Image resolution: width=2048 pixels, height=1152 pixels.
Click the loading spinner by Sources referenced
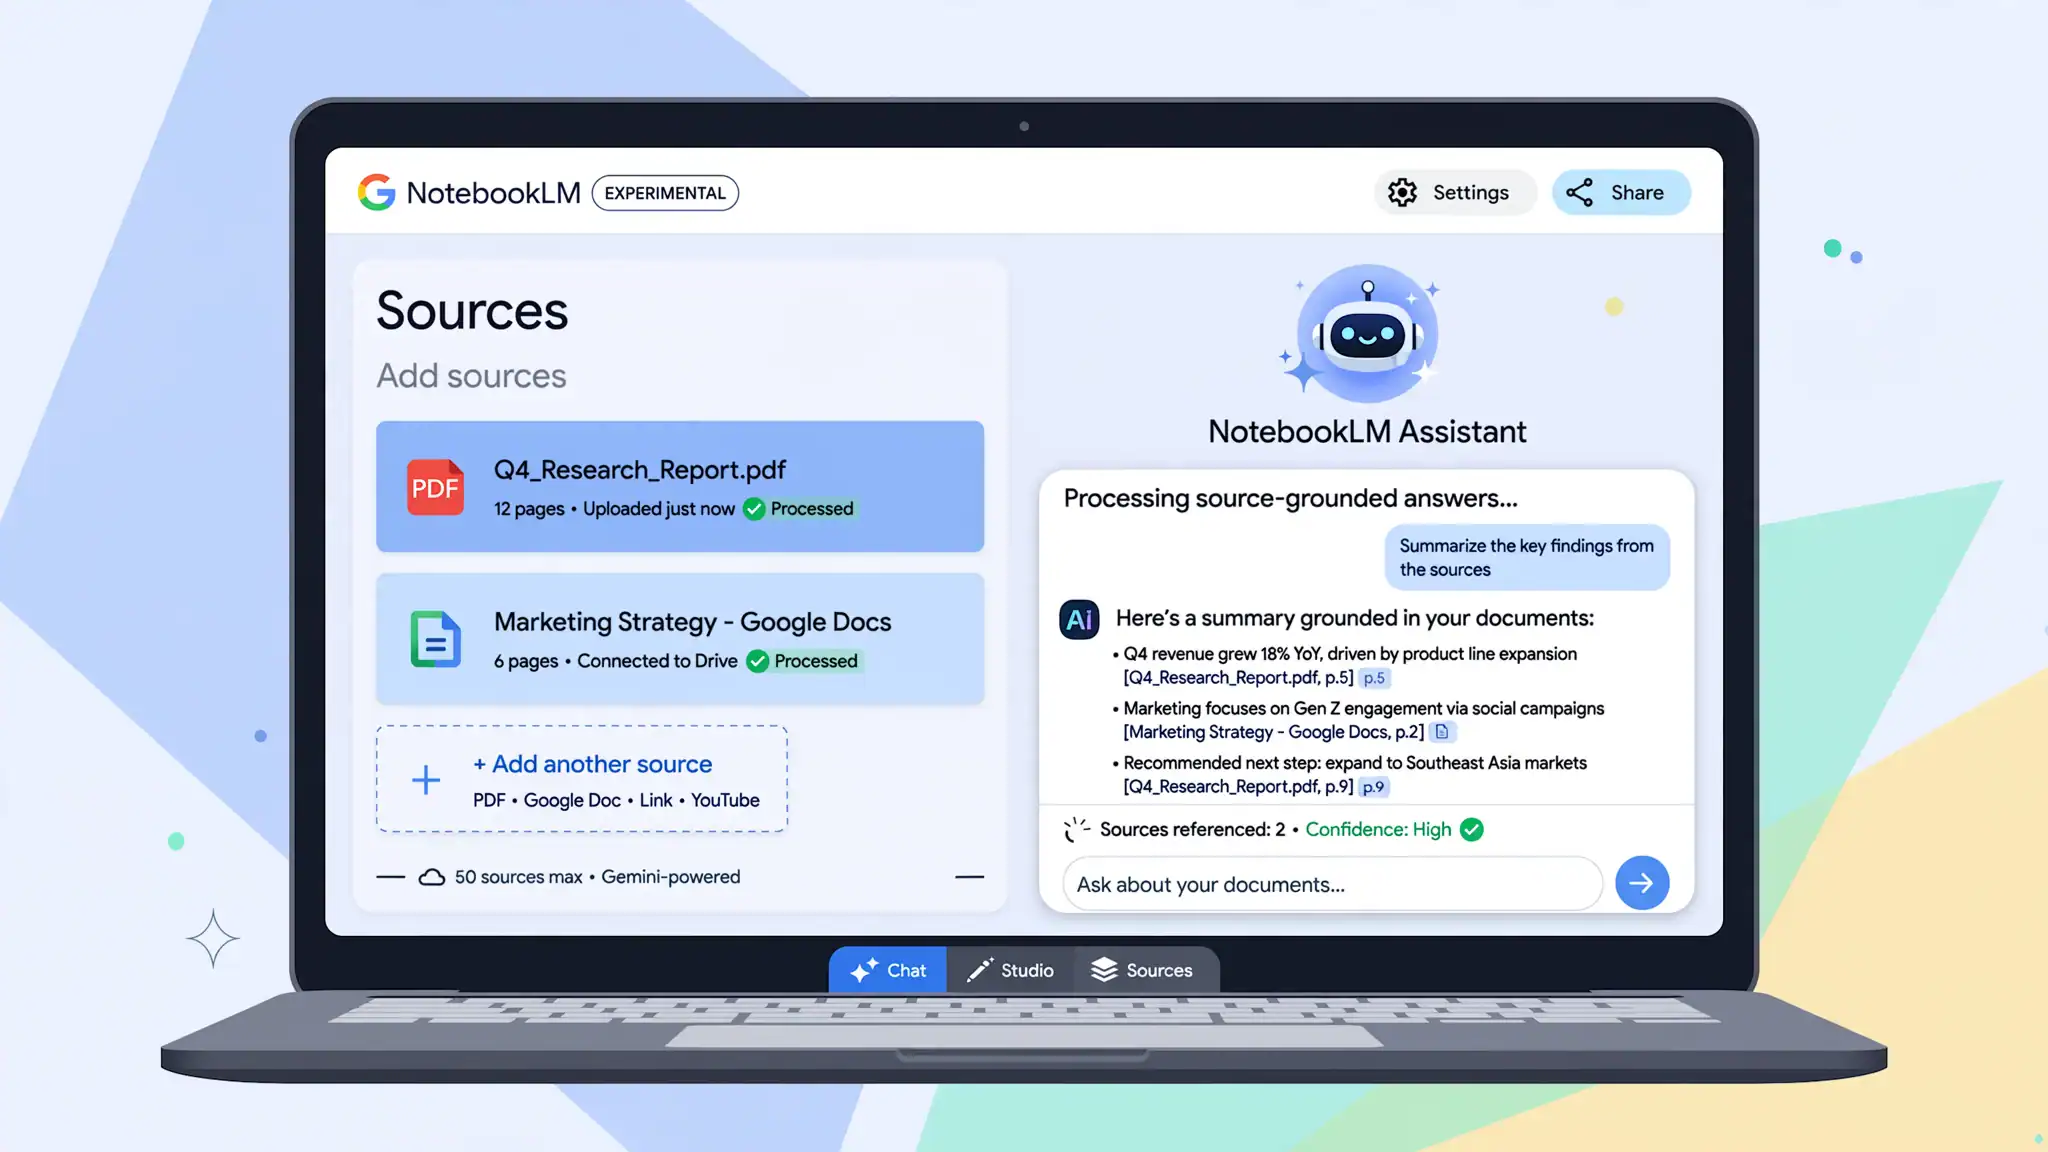(x=1076, y=829)
